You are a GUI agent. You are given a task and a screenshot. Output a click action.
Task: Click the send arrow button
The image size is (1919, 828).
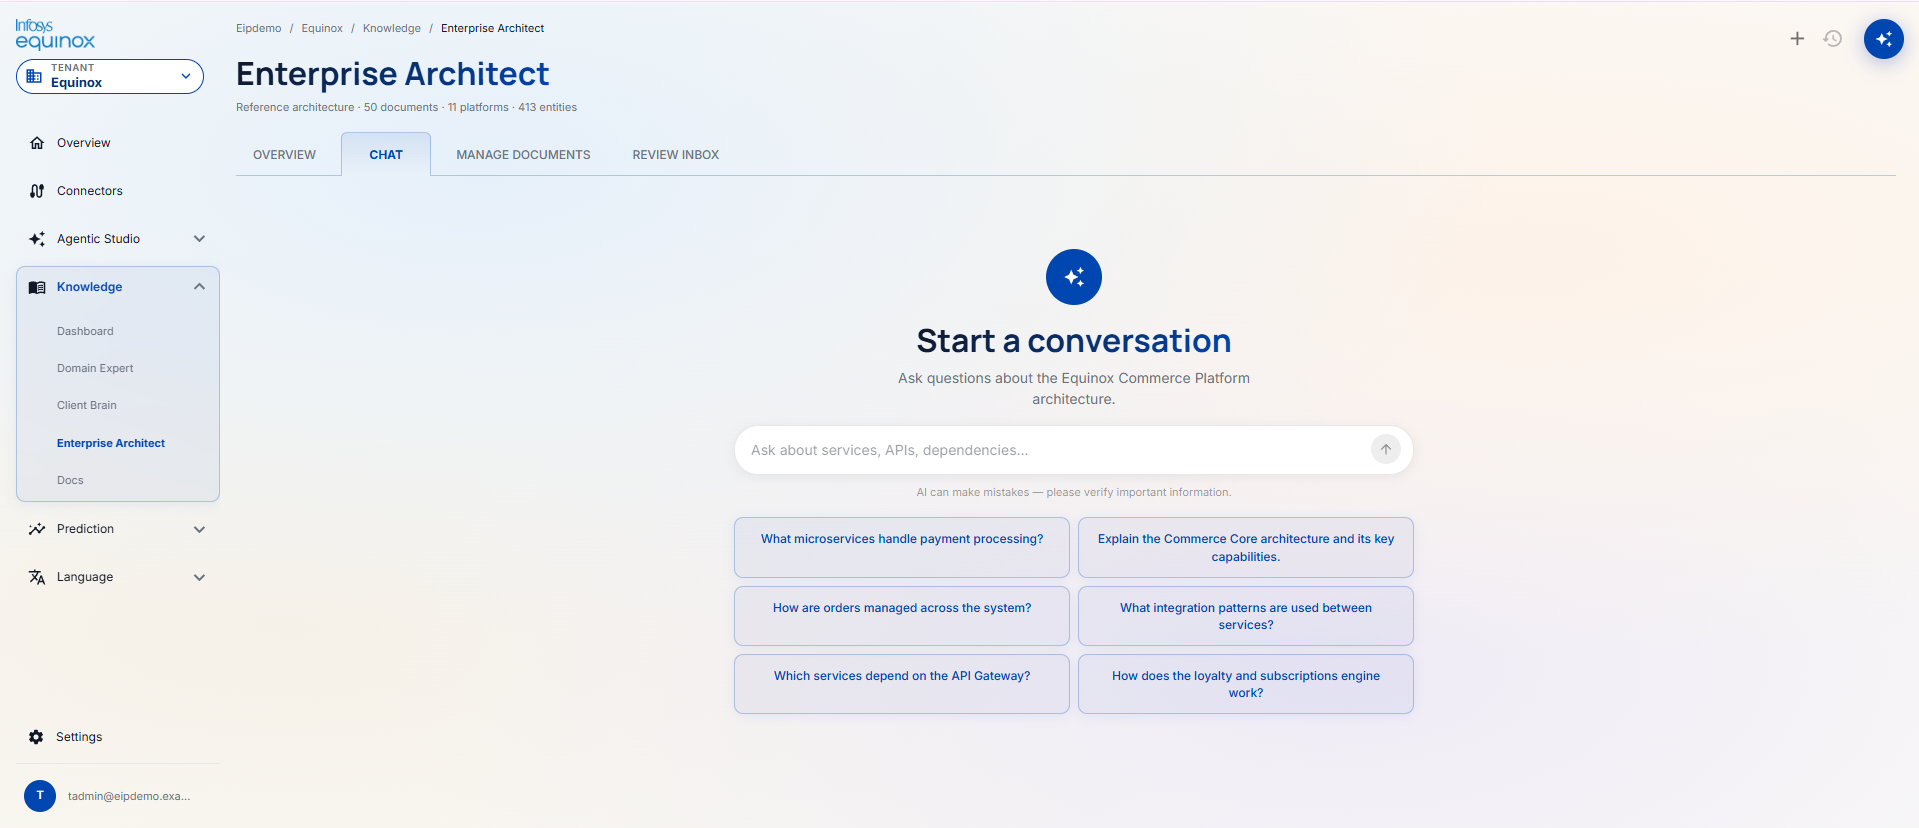[x=1386, y=450]
